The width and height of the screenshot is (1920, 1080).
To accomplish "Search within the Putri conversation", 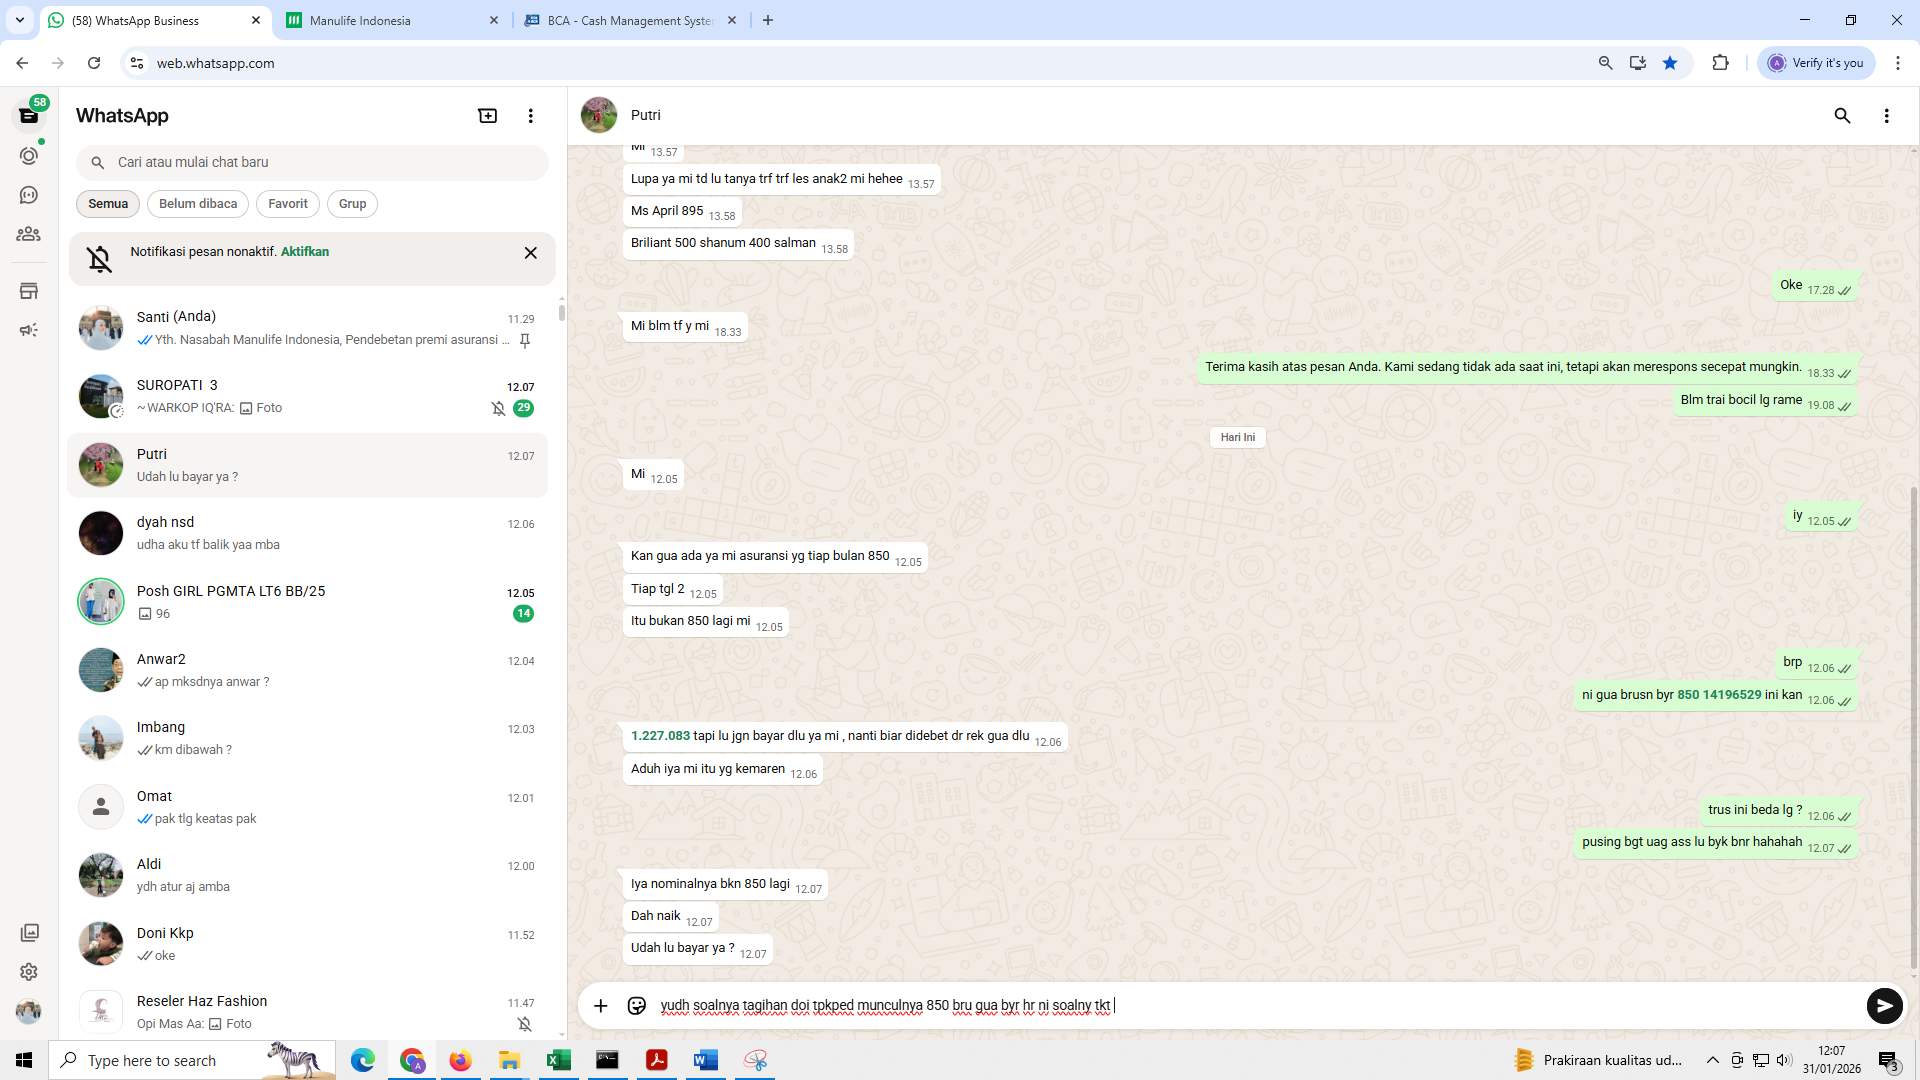I will (1842, 115).
